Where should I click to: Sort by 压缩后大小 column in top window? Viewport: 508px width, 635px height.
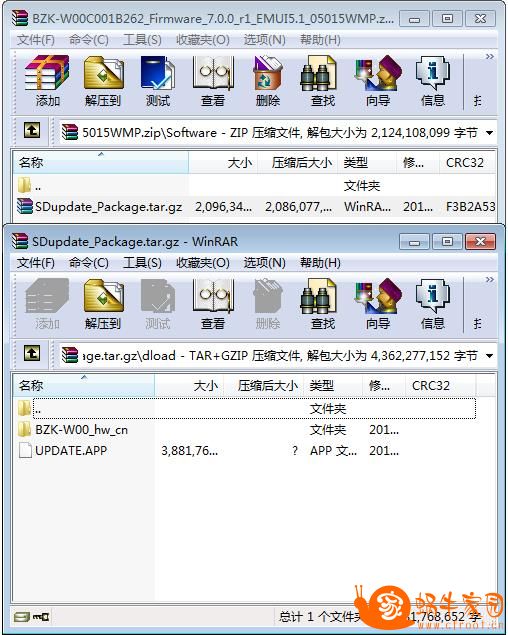click(x=297, y=162)
